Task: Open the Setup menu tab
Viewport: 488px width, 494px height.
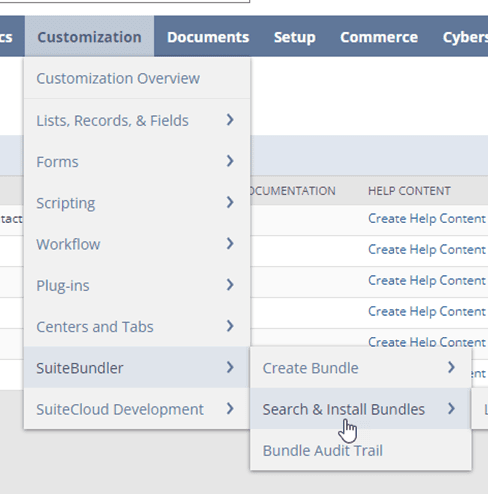Action: tap(294, 37)
